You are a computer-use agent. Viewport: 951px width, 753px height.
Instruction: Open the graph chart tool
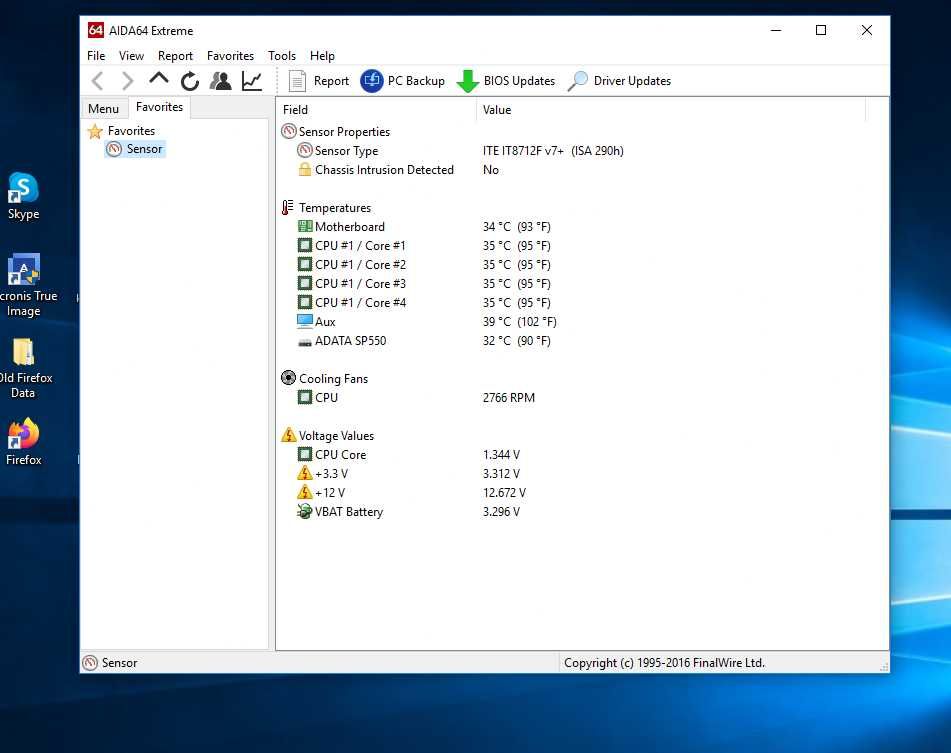(x=252, y=81)
